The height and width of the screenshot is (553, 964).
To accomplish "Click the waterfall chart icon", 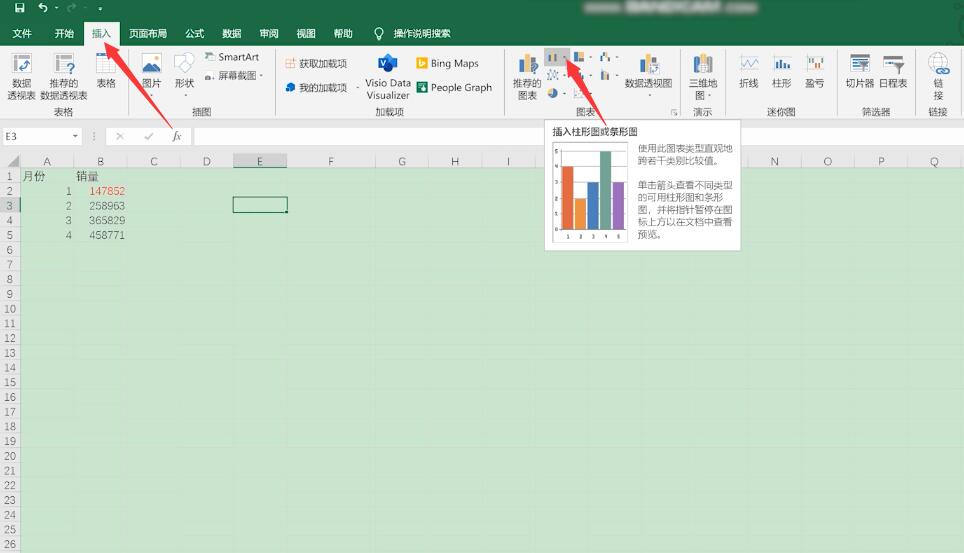I will 605,57.
